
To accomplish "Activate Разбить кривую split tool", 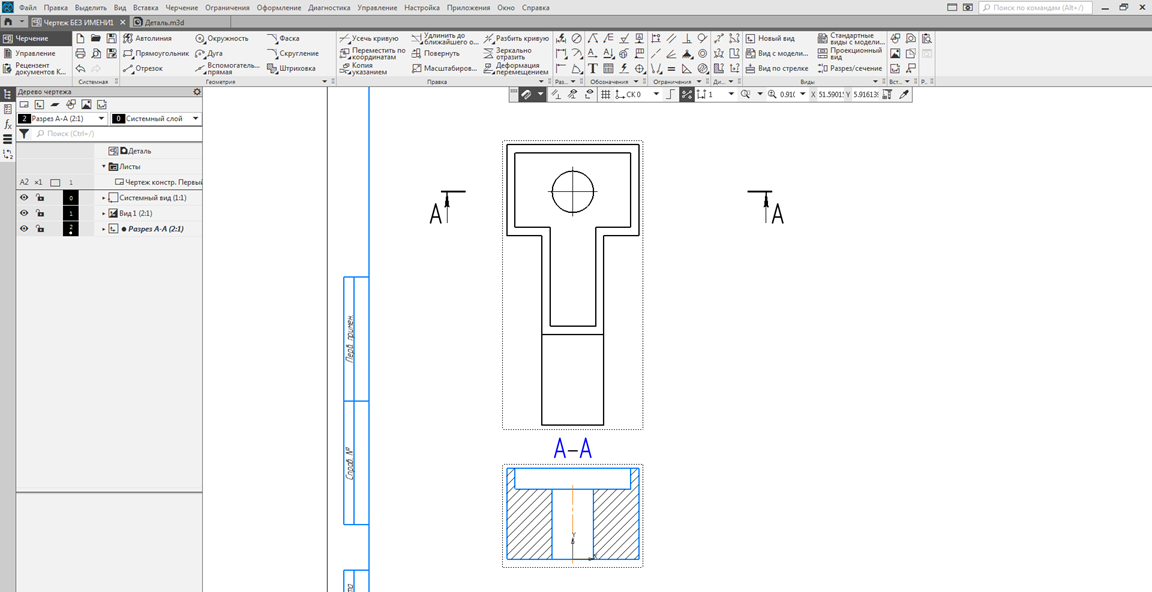I will click(x=516, y=38).
